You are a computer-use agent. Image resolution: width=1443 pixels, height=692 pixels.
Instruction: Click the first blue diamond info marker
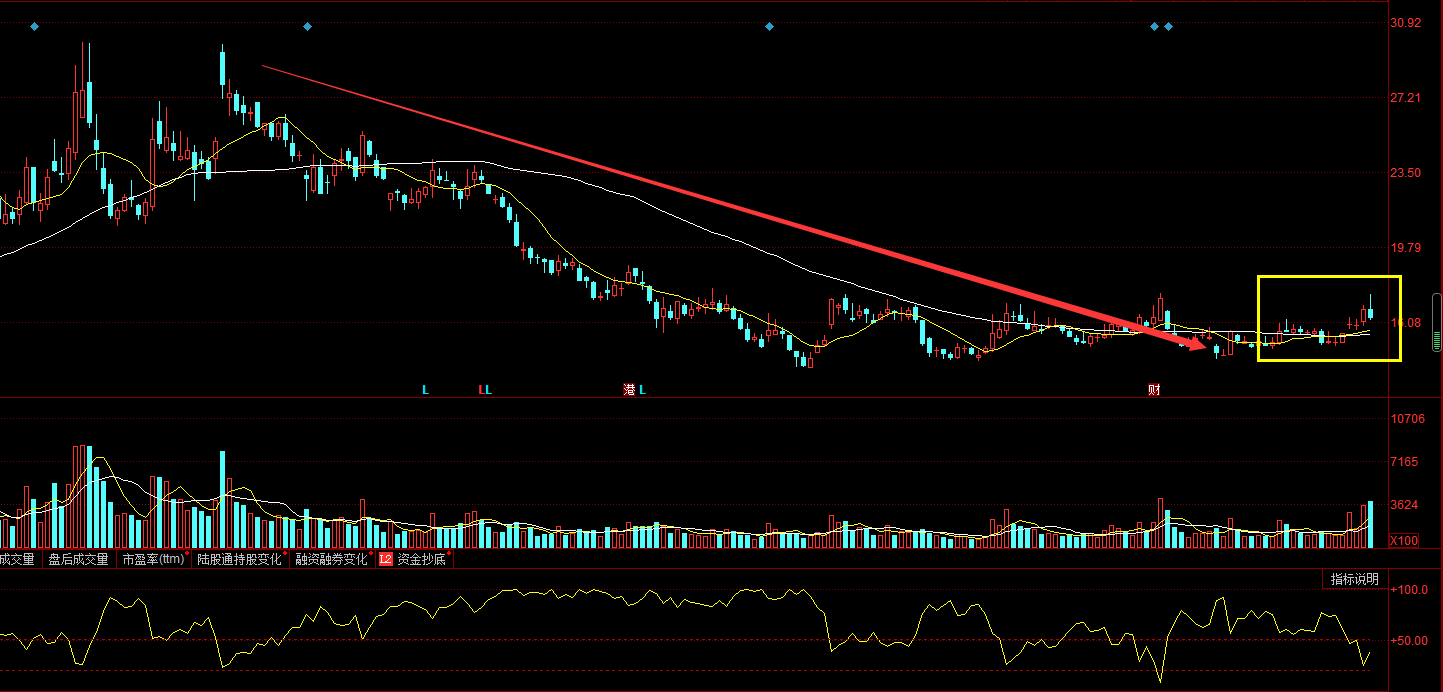pos(35,26)
